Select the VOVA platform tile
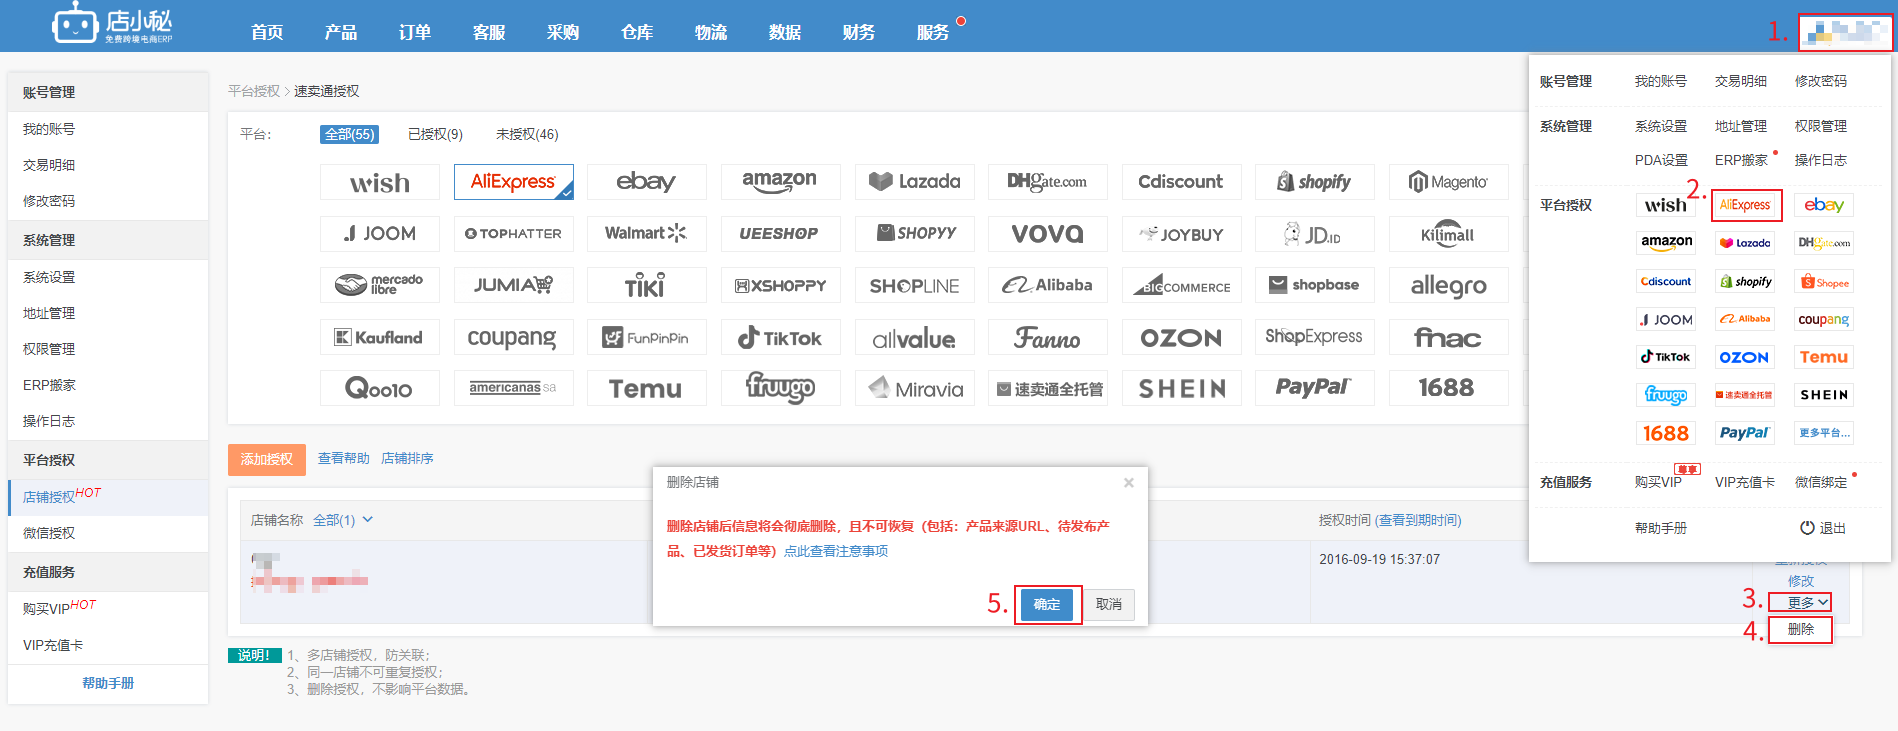Viewport: 1898px width, 731px height. pos(1048,234)
